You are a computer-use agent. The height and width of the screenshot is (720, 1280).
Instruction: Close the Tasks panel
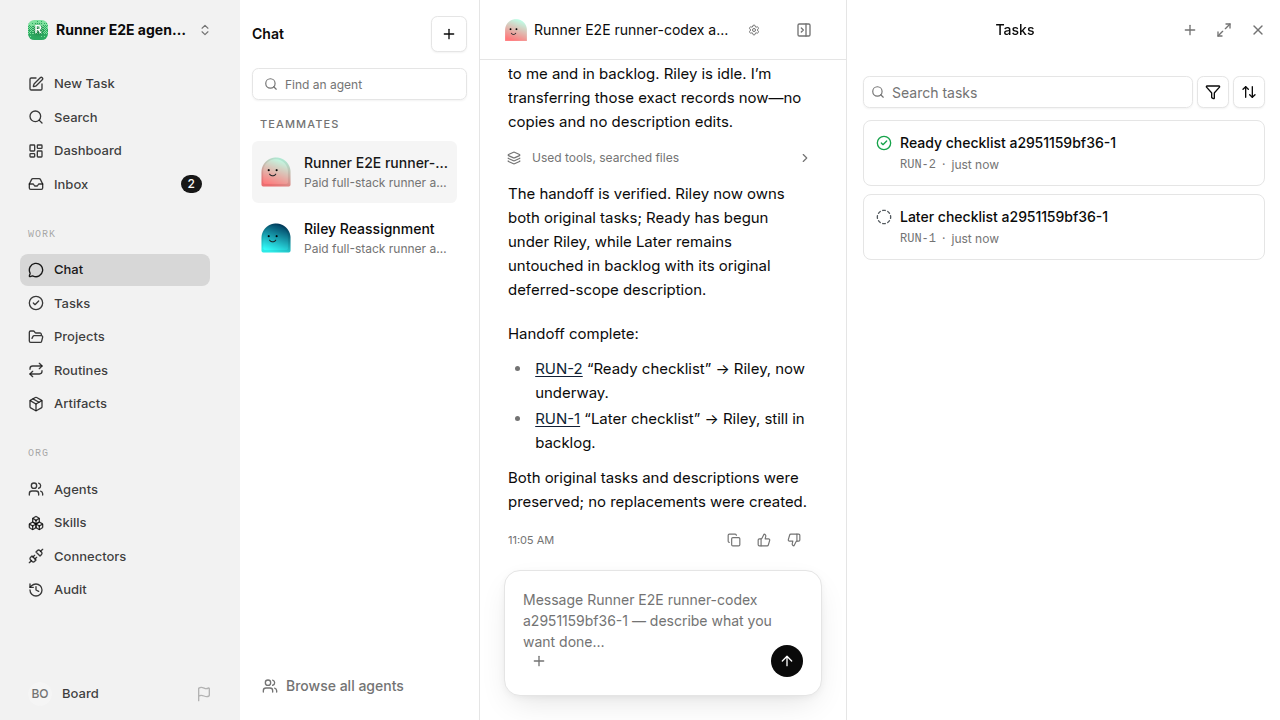click(x=1258, y=30)
